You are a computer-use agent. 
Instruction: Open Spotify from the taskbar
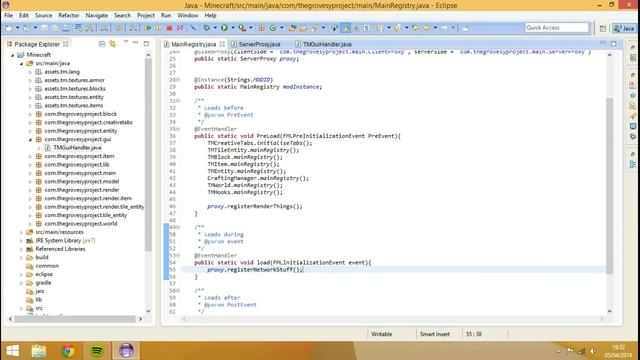point(97,351)
